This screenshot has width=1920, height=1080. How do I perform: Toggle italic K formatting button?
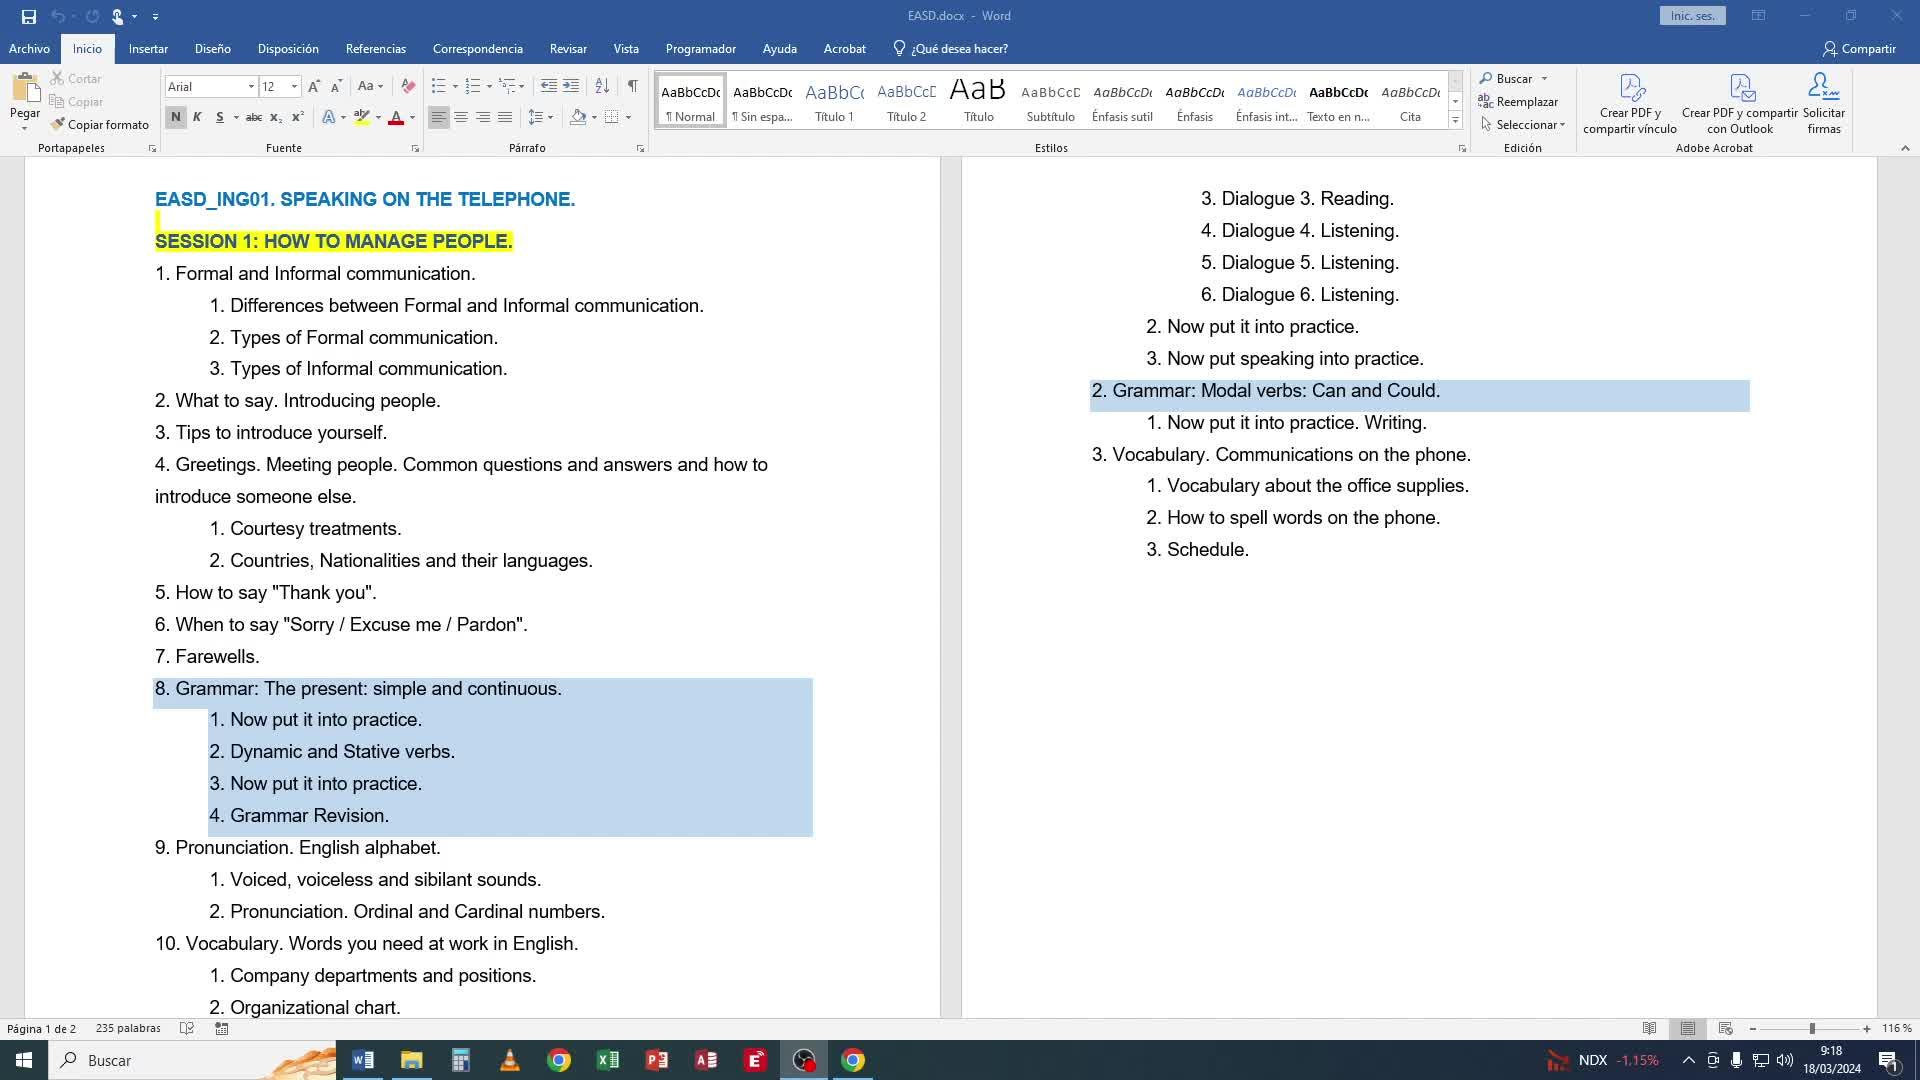pyautogui.click(x=197, y=117)
